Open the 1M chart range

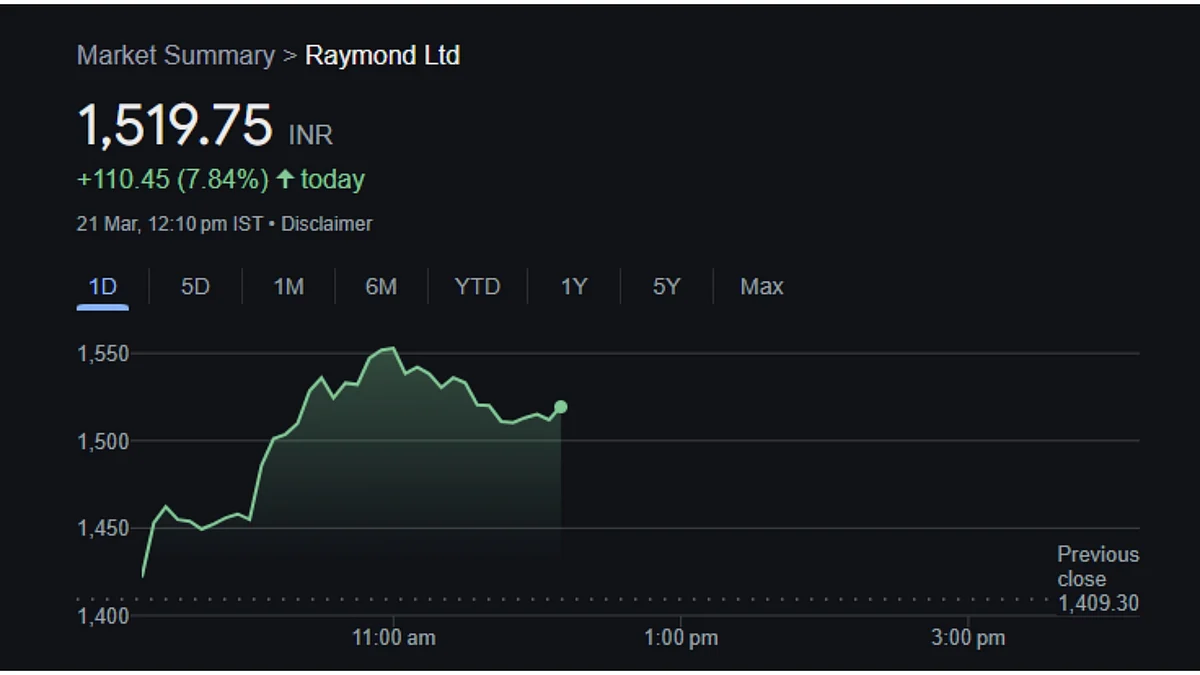(x=289, y=287)
